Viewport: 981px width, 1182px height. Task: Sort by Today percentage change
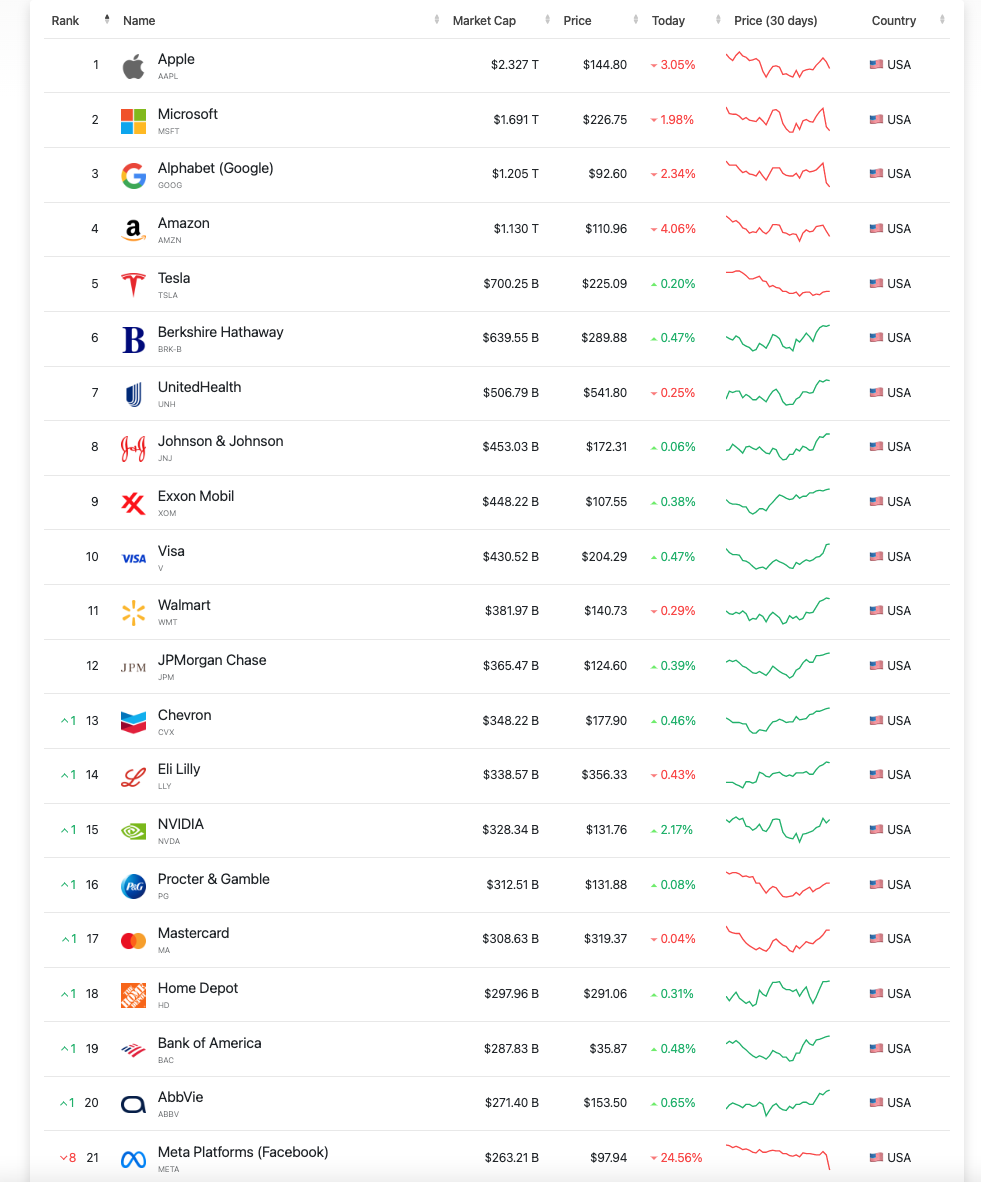[668, 21]
